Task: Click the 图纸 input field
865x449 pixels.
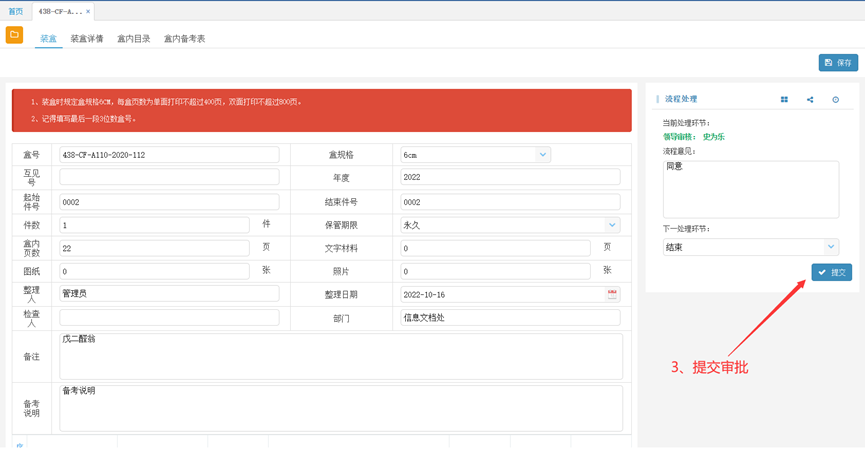Action: coord(154,271)
